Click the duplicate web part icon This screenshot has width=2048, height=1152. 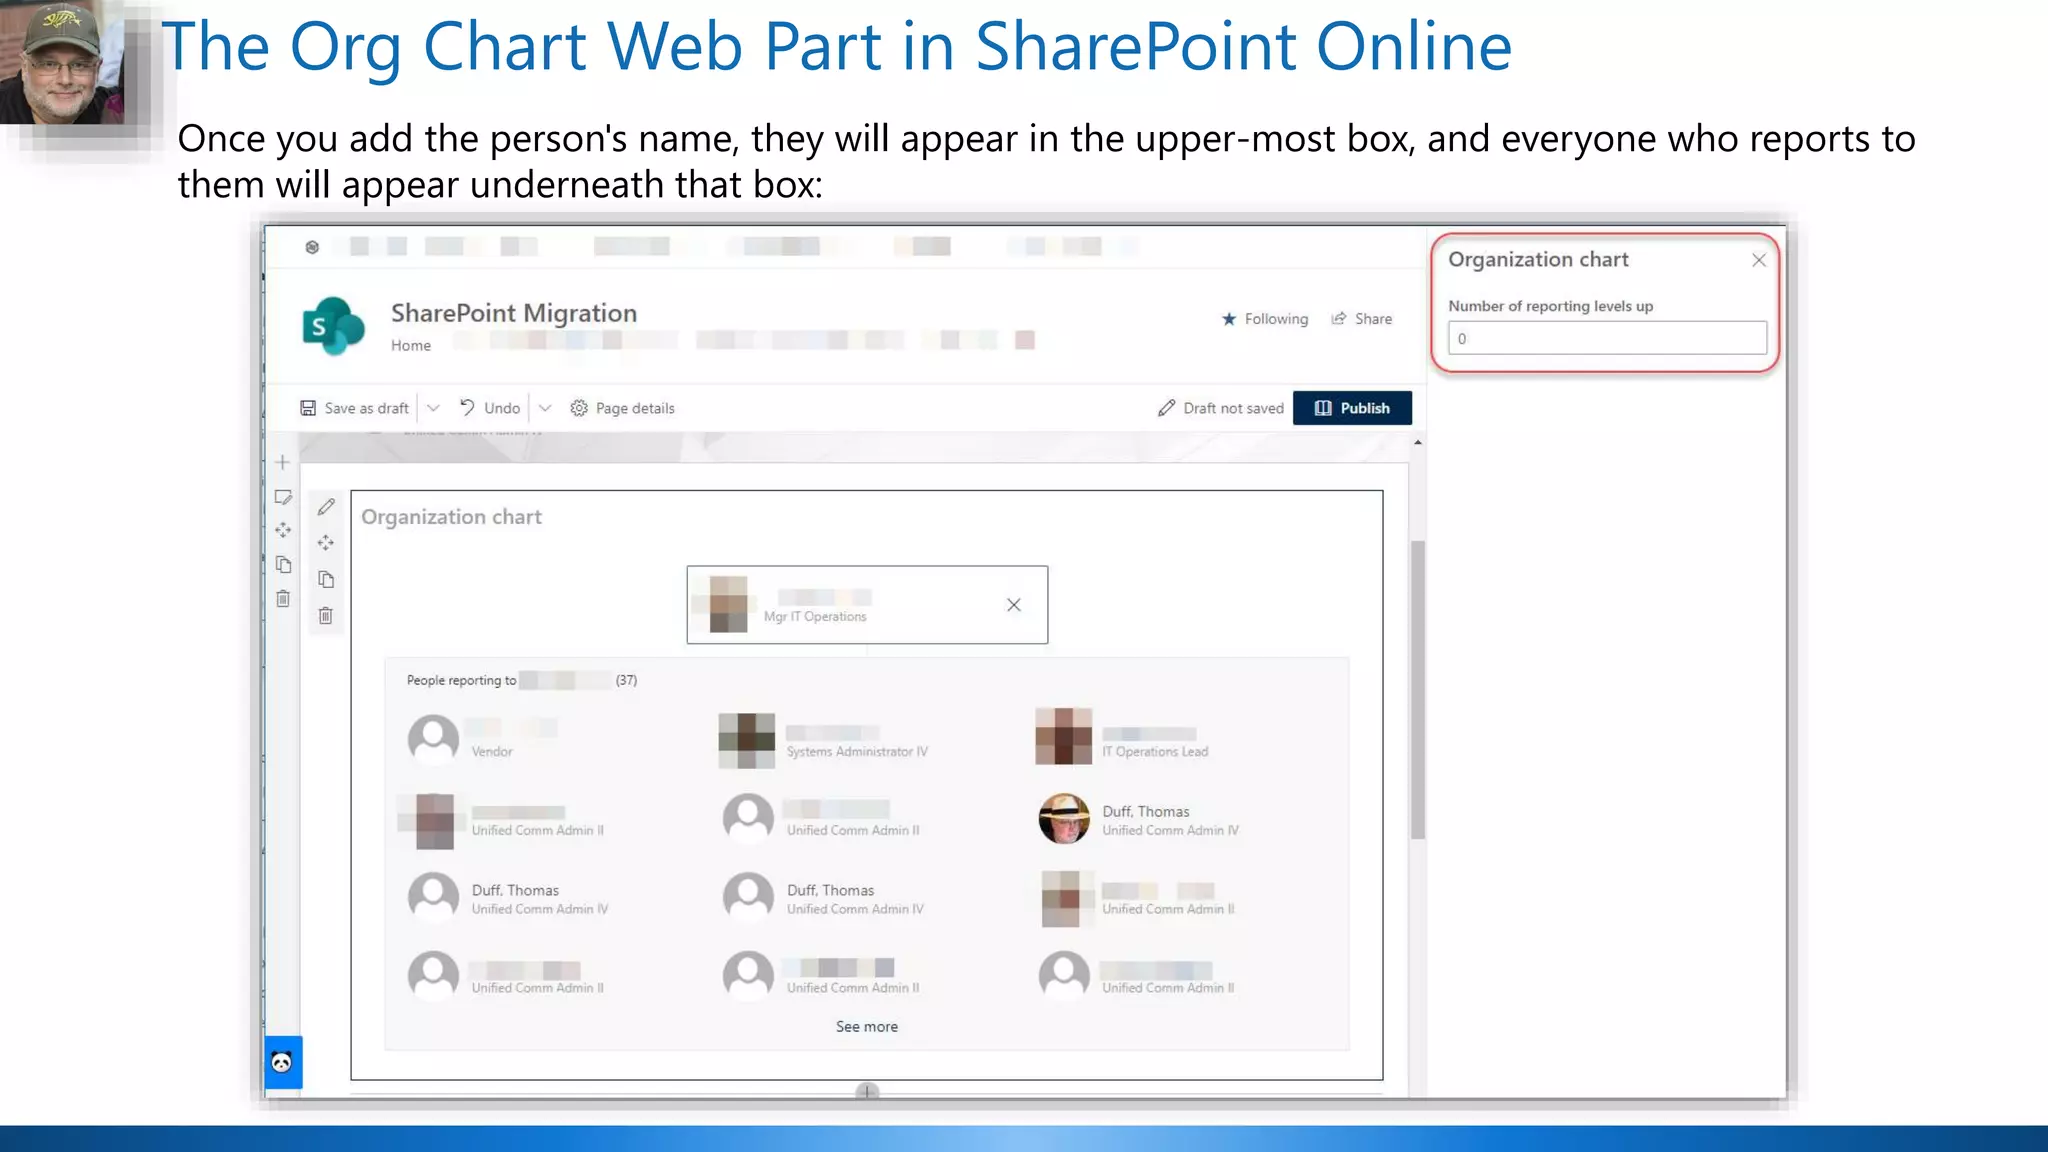326,579
